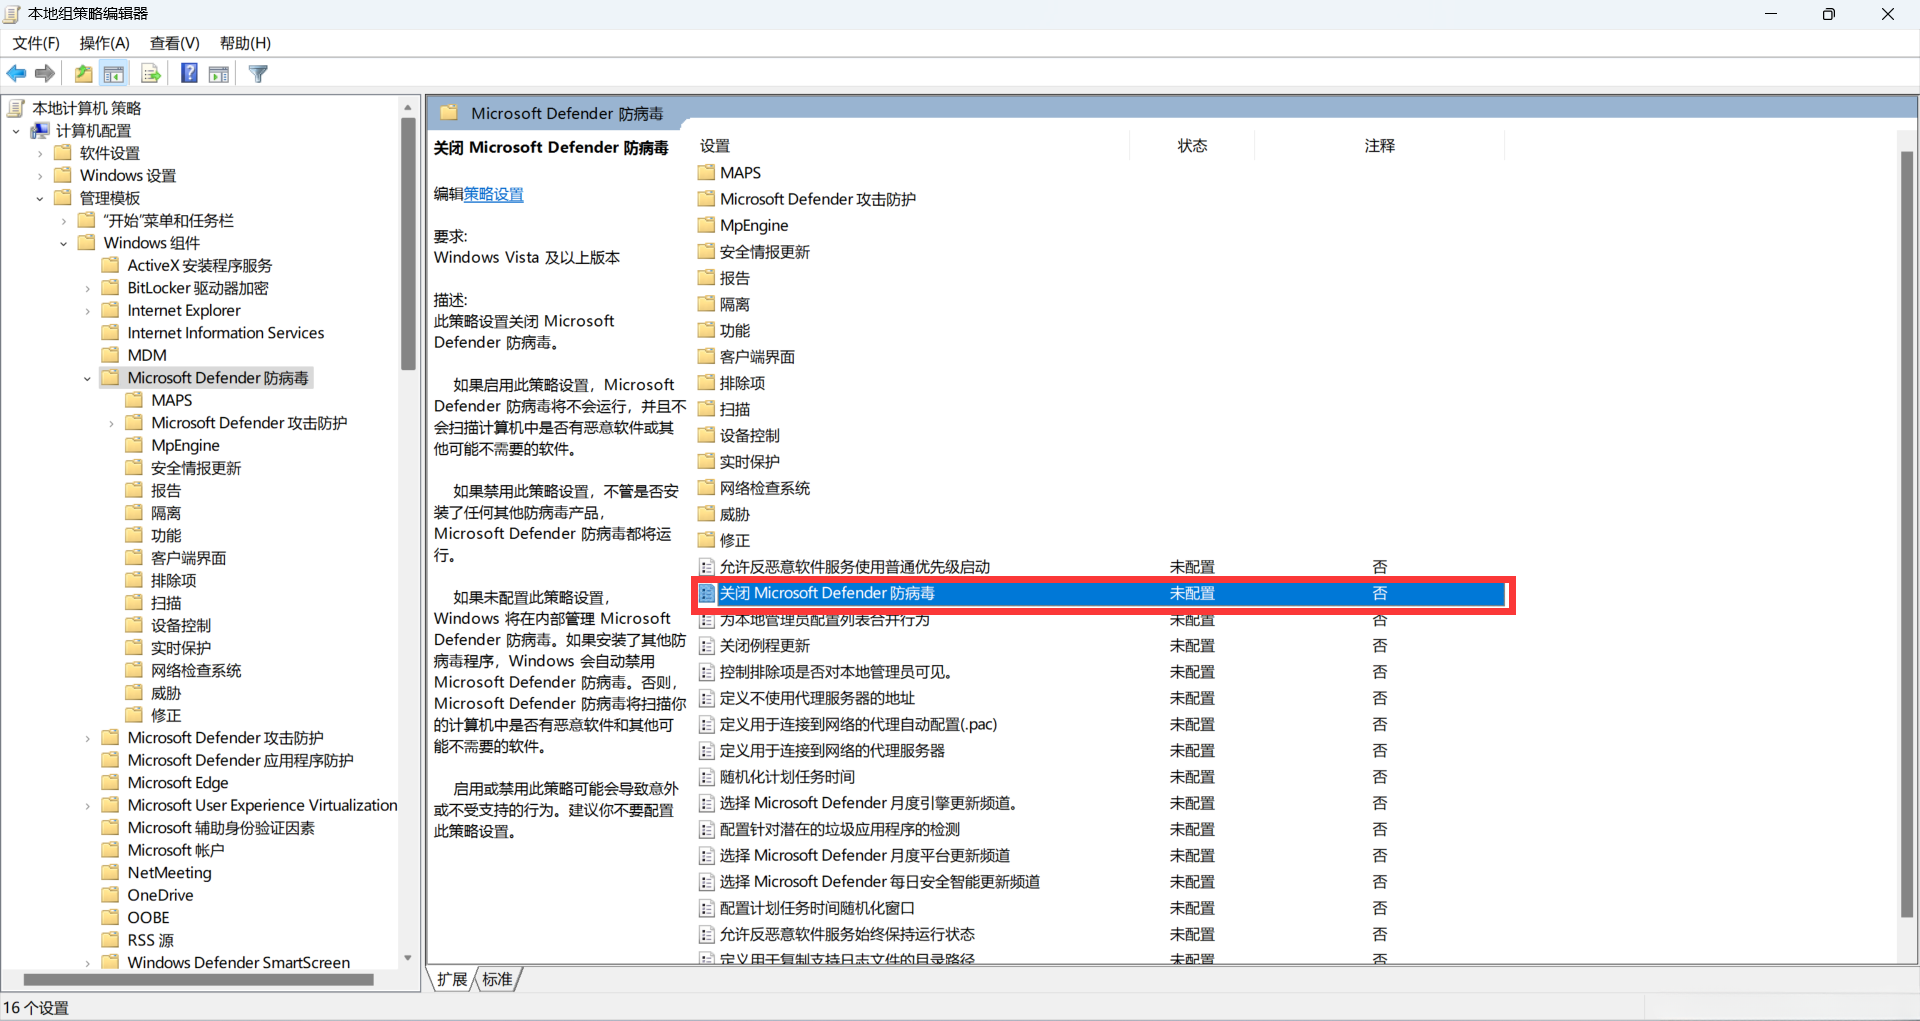
Task: Open the 网络检查系统 folder in the settings pane
Action: pos(765,487)
